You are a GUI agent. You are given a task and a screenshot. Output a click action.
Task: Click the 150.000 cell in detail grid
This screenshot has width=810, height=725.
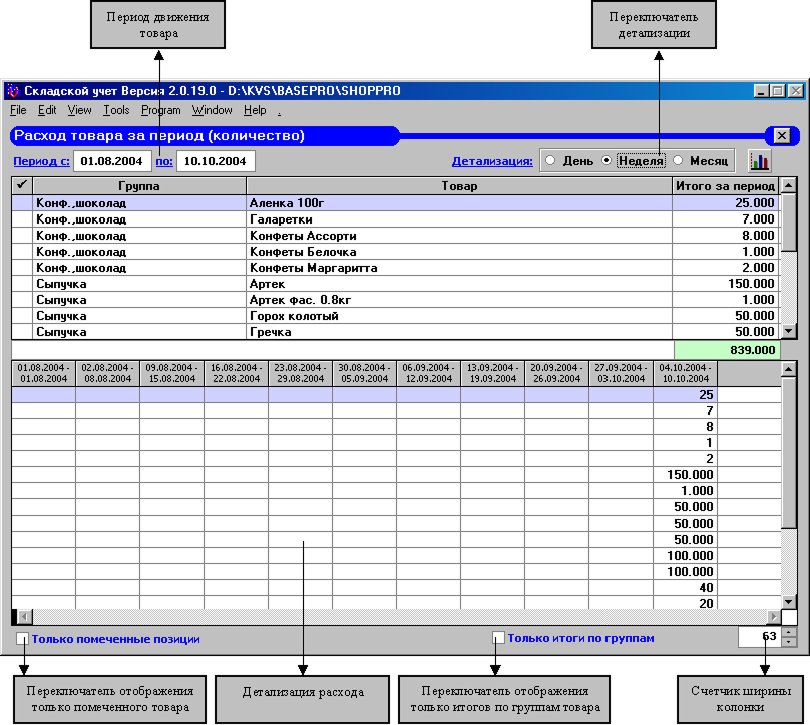pyautogui.click(x=686, y=474)
